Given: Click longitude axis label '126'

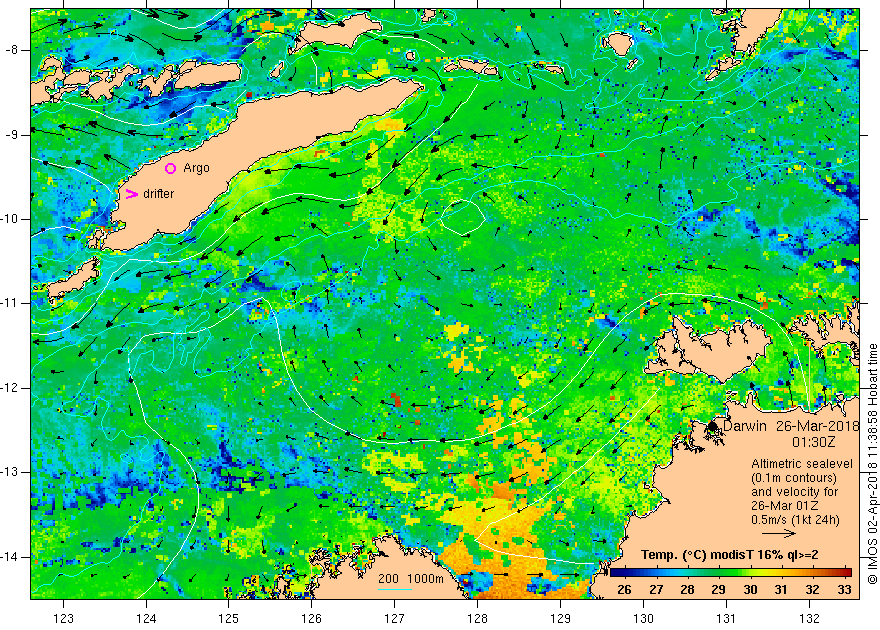Looking at the screenshot, I should point(311,618).
